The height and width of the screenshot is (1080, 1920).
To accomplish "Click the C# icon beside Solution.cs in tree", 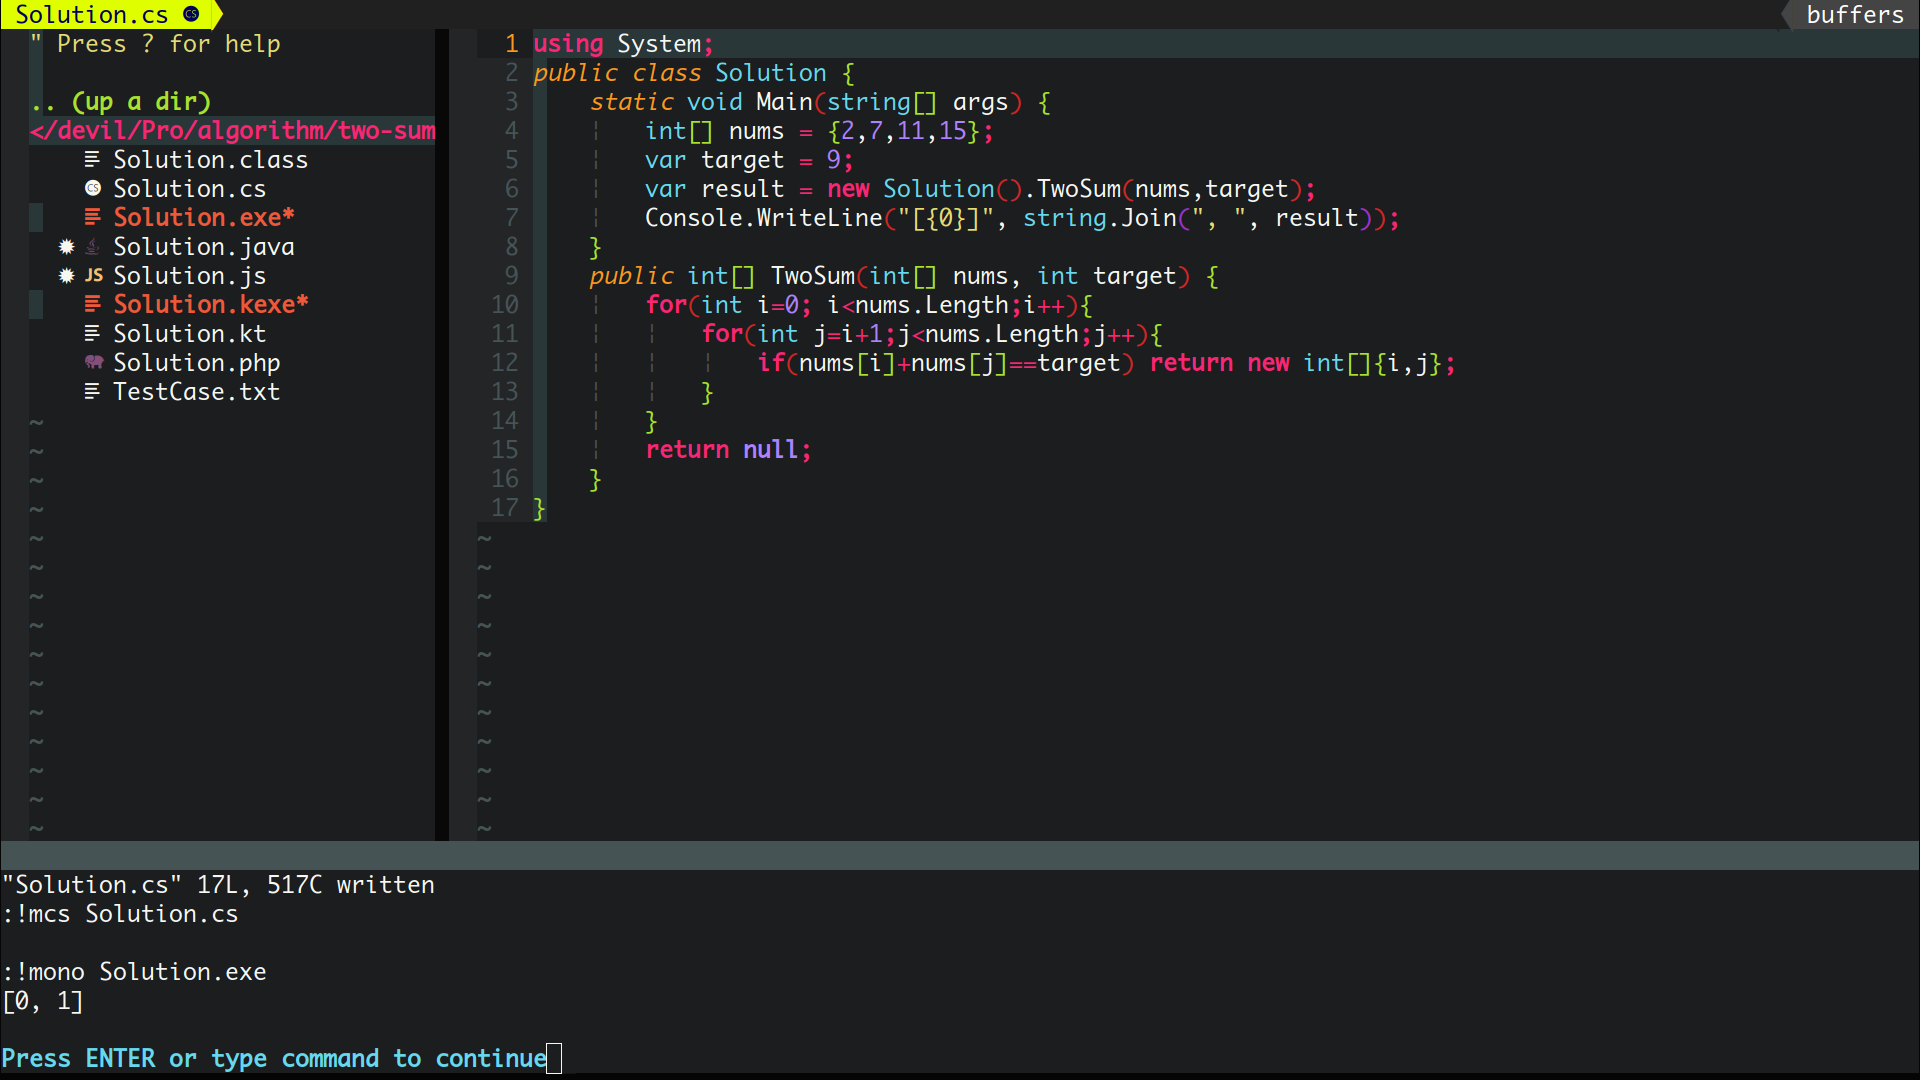I will [x=93, y=189].
